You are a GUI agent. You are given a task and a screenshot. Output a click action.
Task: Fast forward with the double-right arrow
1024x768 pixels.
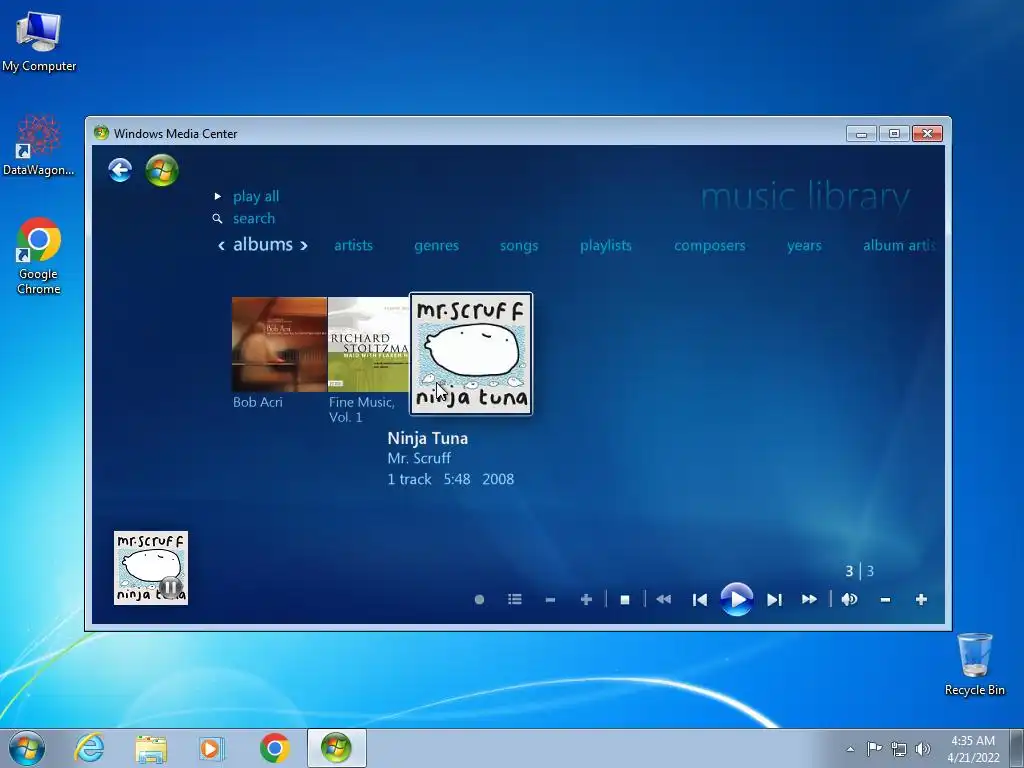tap(809, 599)
